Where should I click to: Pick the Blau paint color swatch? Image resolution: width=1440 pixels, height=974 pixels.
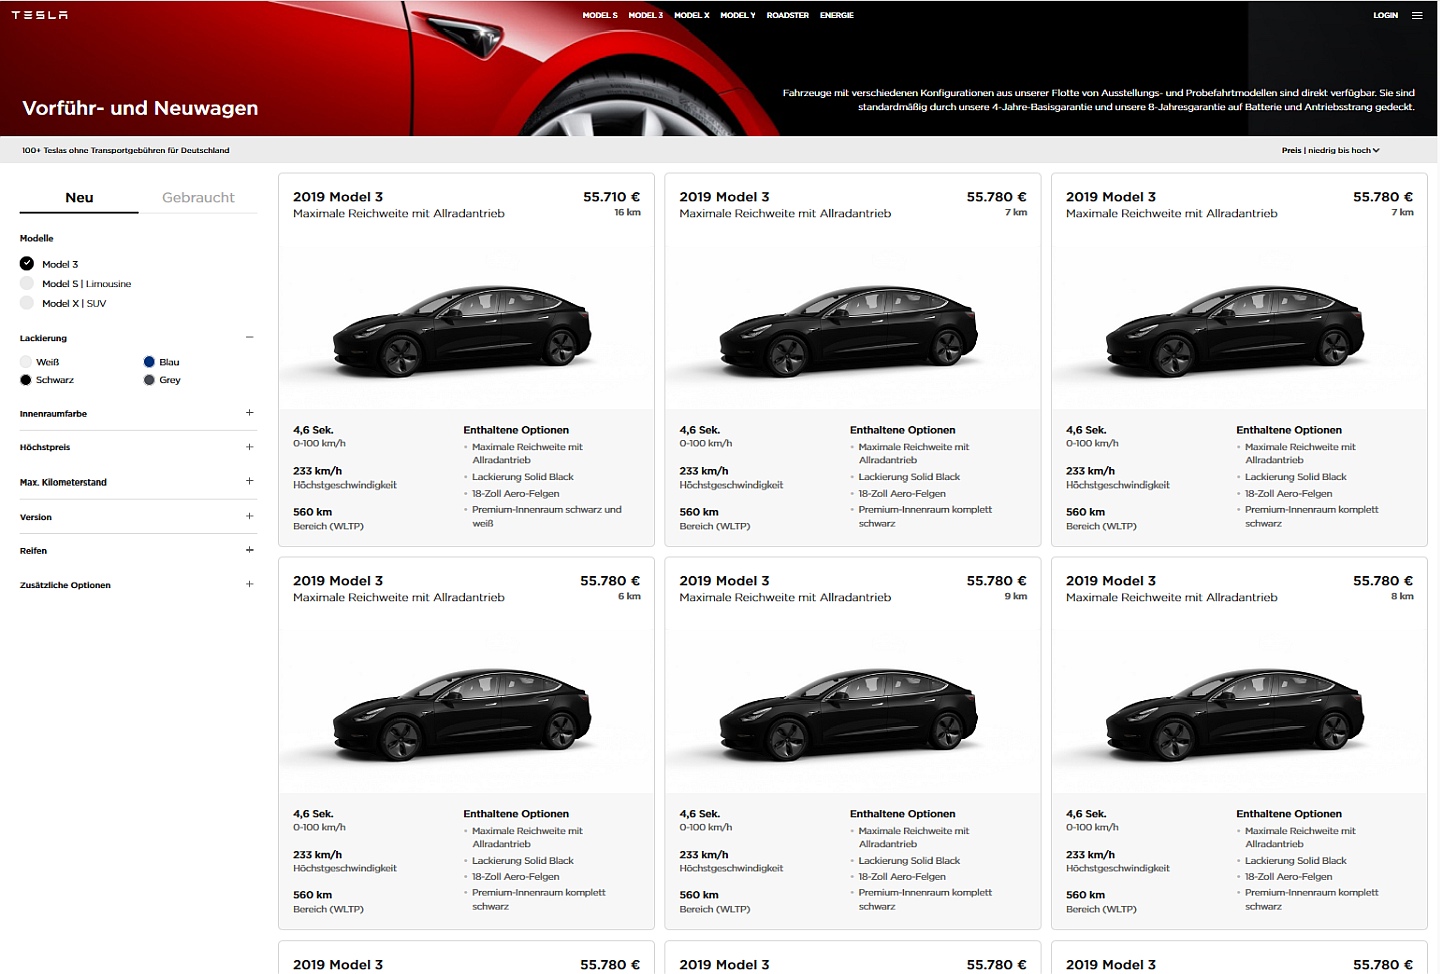click(149, 362)
